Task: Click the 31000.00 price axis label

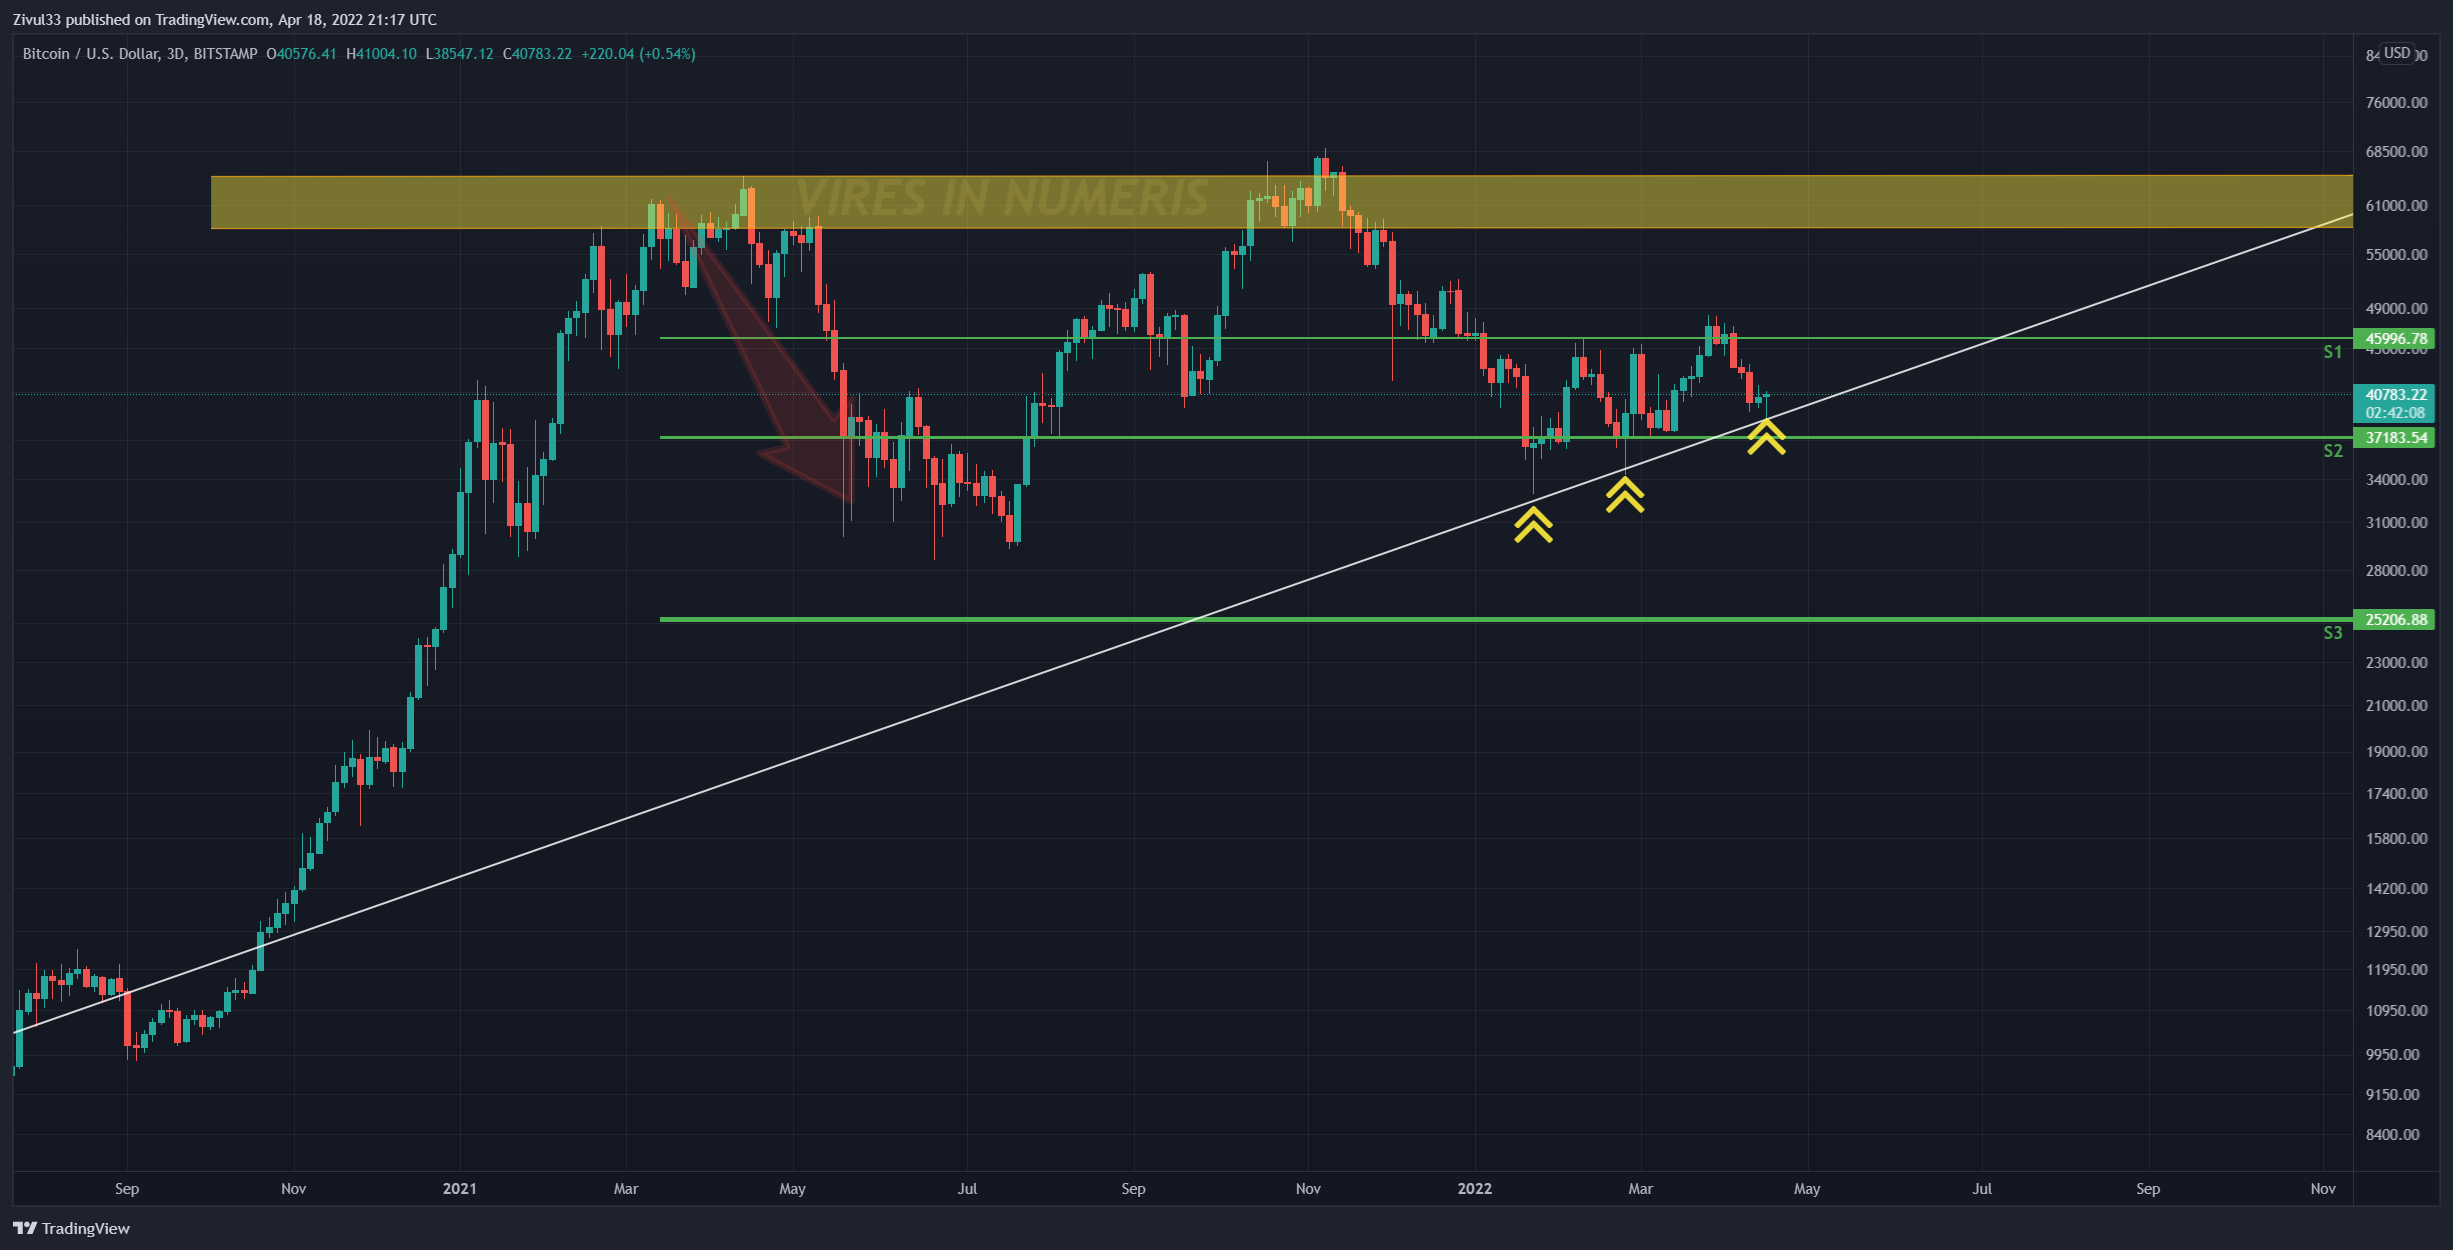Action: coord(2396,523)
